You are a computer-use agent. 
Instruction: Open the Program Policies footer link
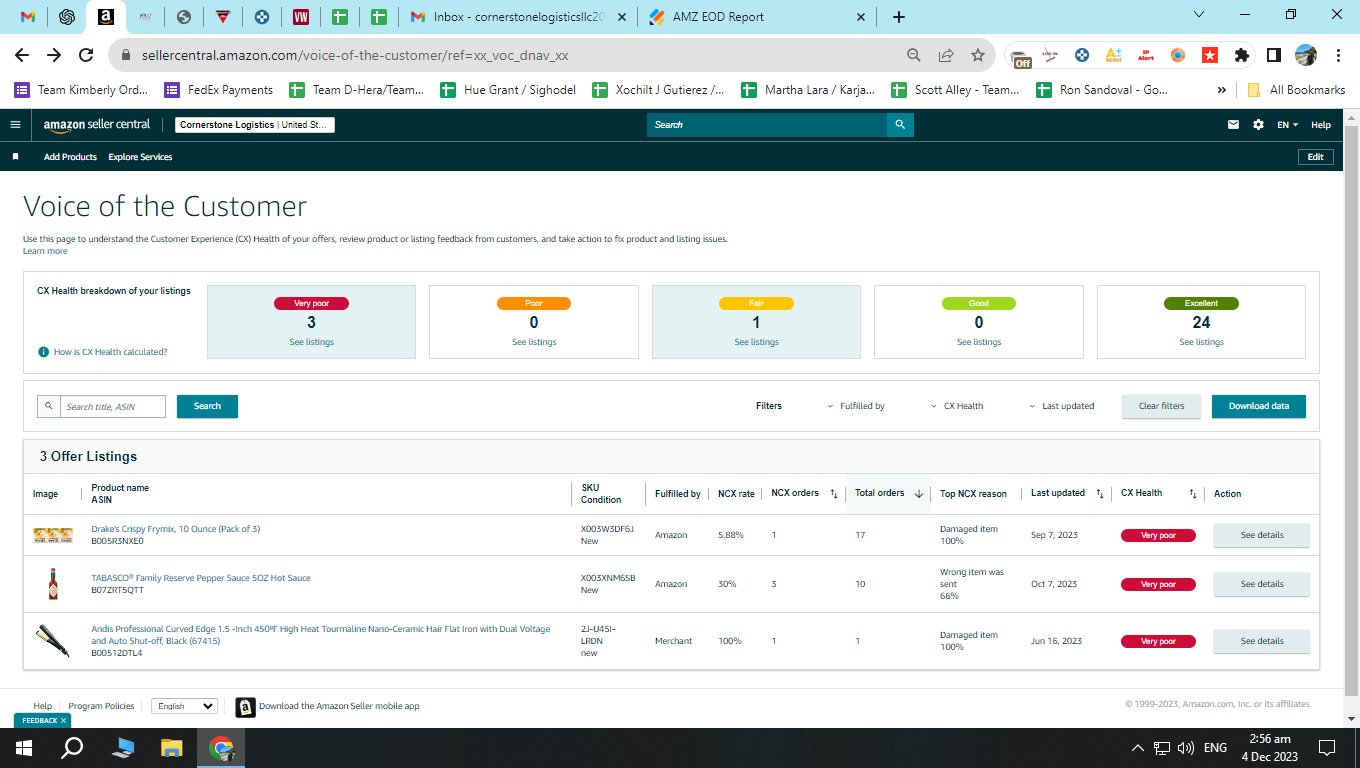tap(101, 706)
